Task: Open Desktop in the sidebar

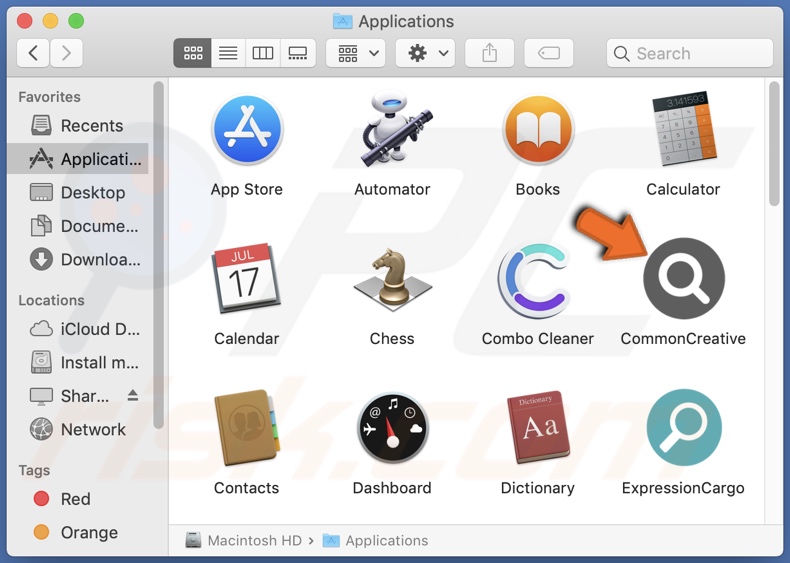Action: pos(77,193)
